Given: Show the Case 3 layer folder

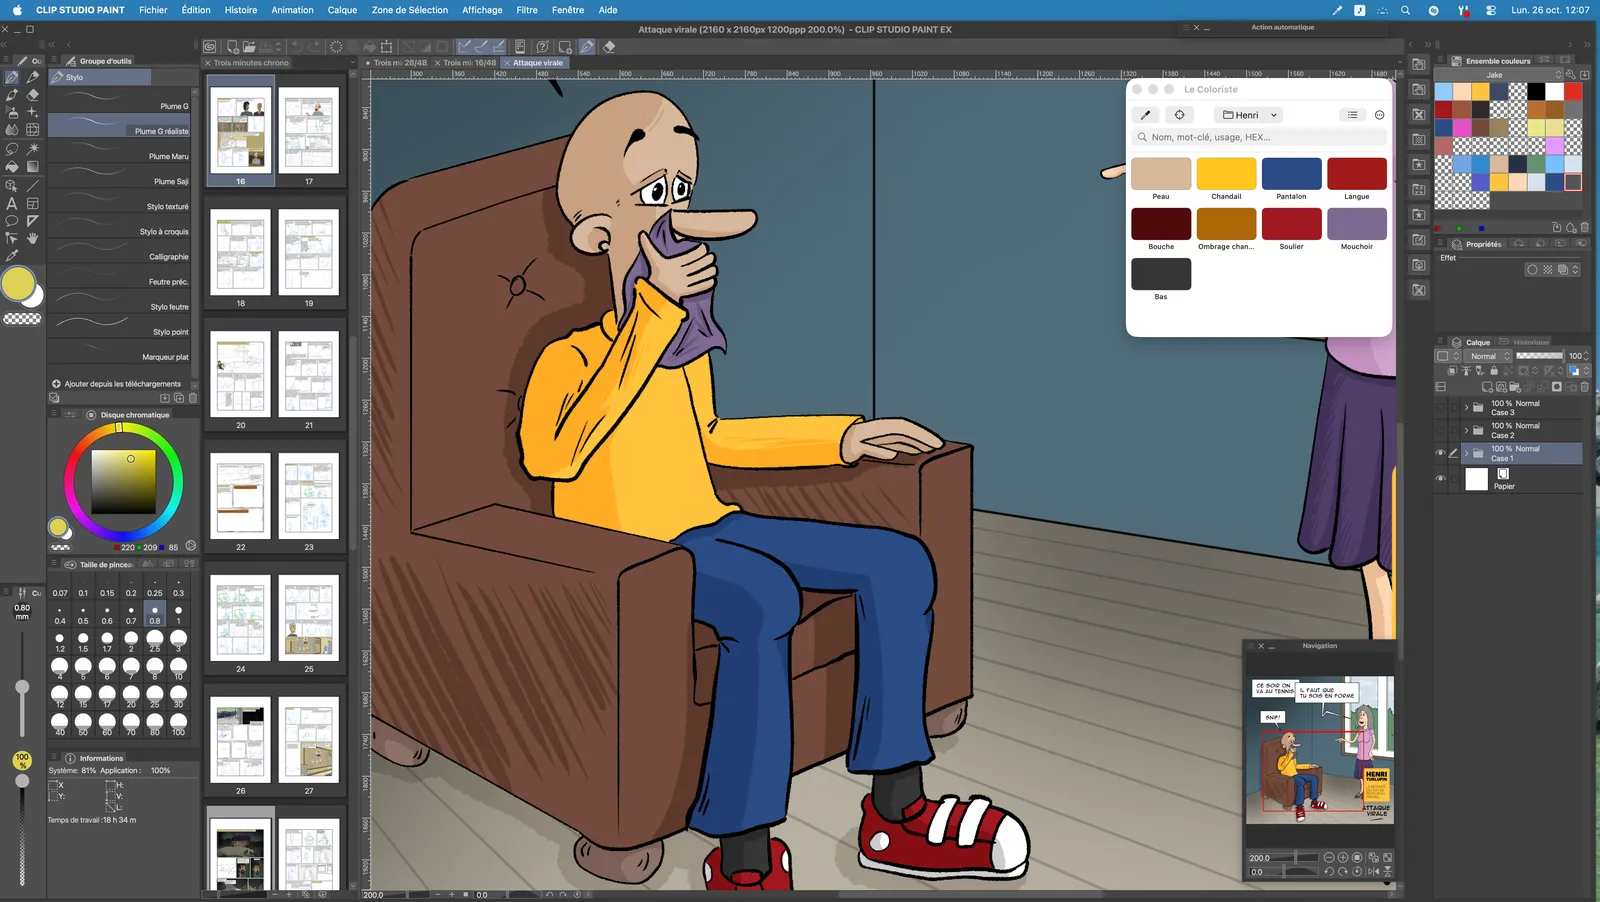Looking at the screenshot, I should click(1440, 407).
